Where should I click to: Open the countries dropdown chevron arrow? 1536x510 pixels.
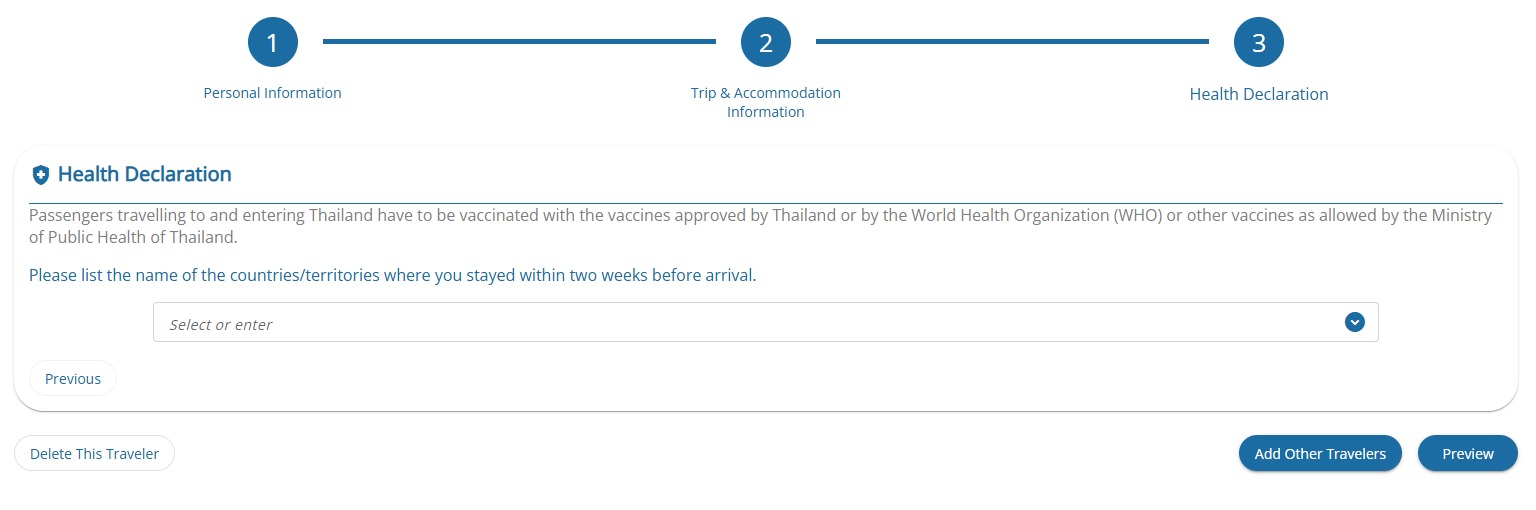tap(1355, 322)
